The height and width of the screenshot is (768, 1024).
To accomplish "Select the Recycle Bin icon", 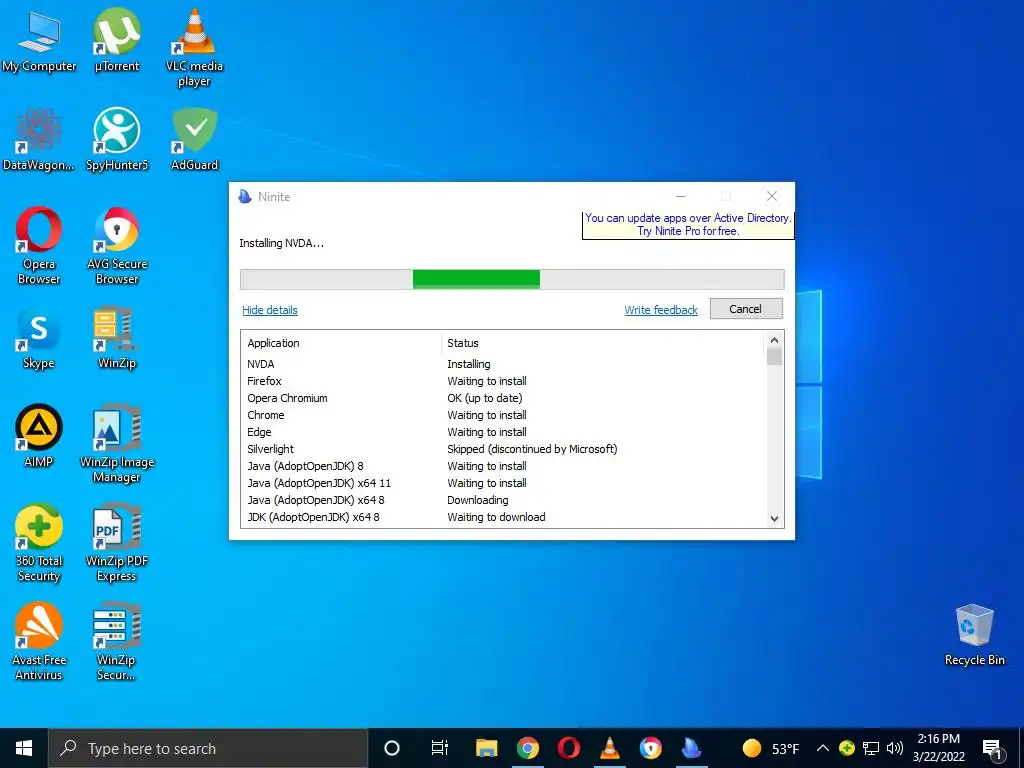I will (x=974, y=635).
